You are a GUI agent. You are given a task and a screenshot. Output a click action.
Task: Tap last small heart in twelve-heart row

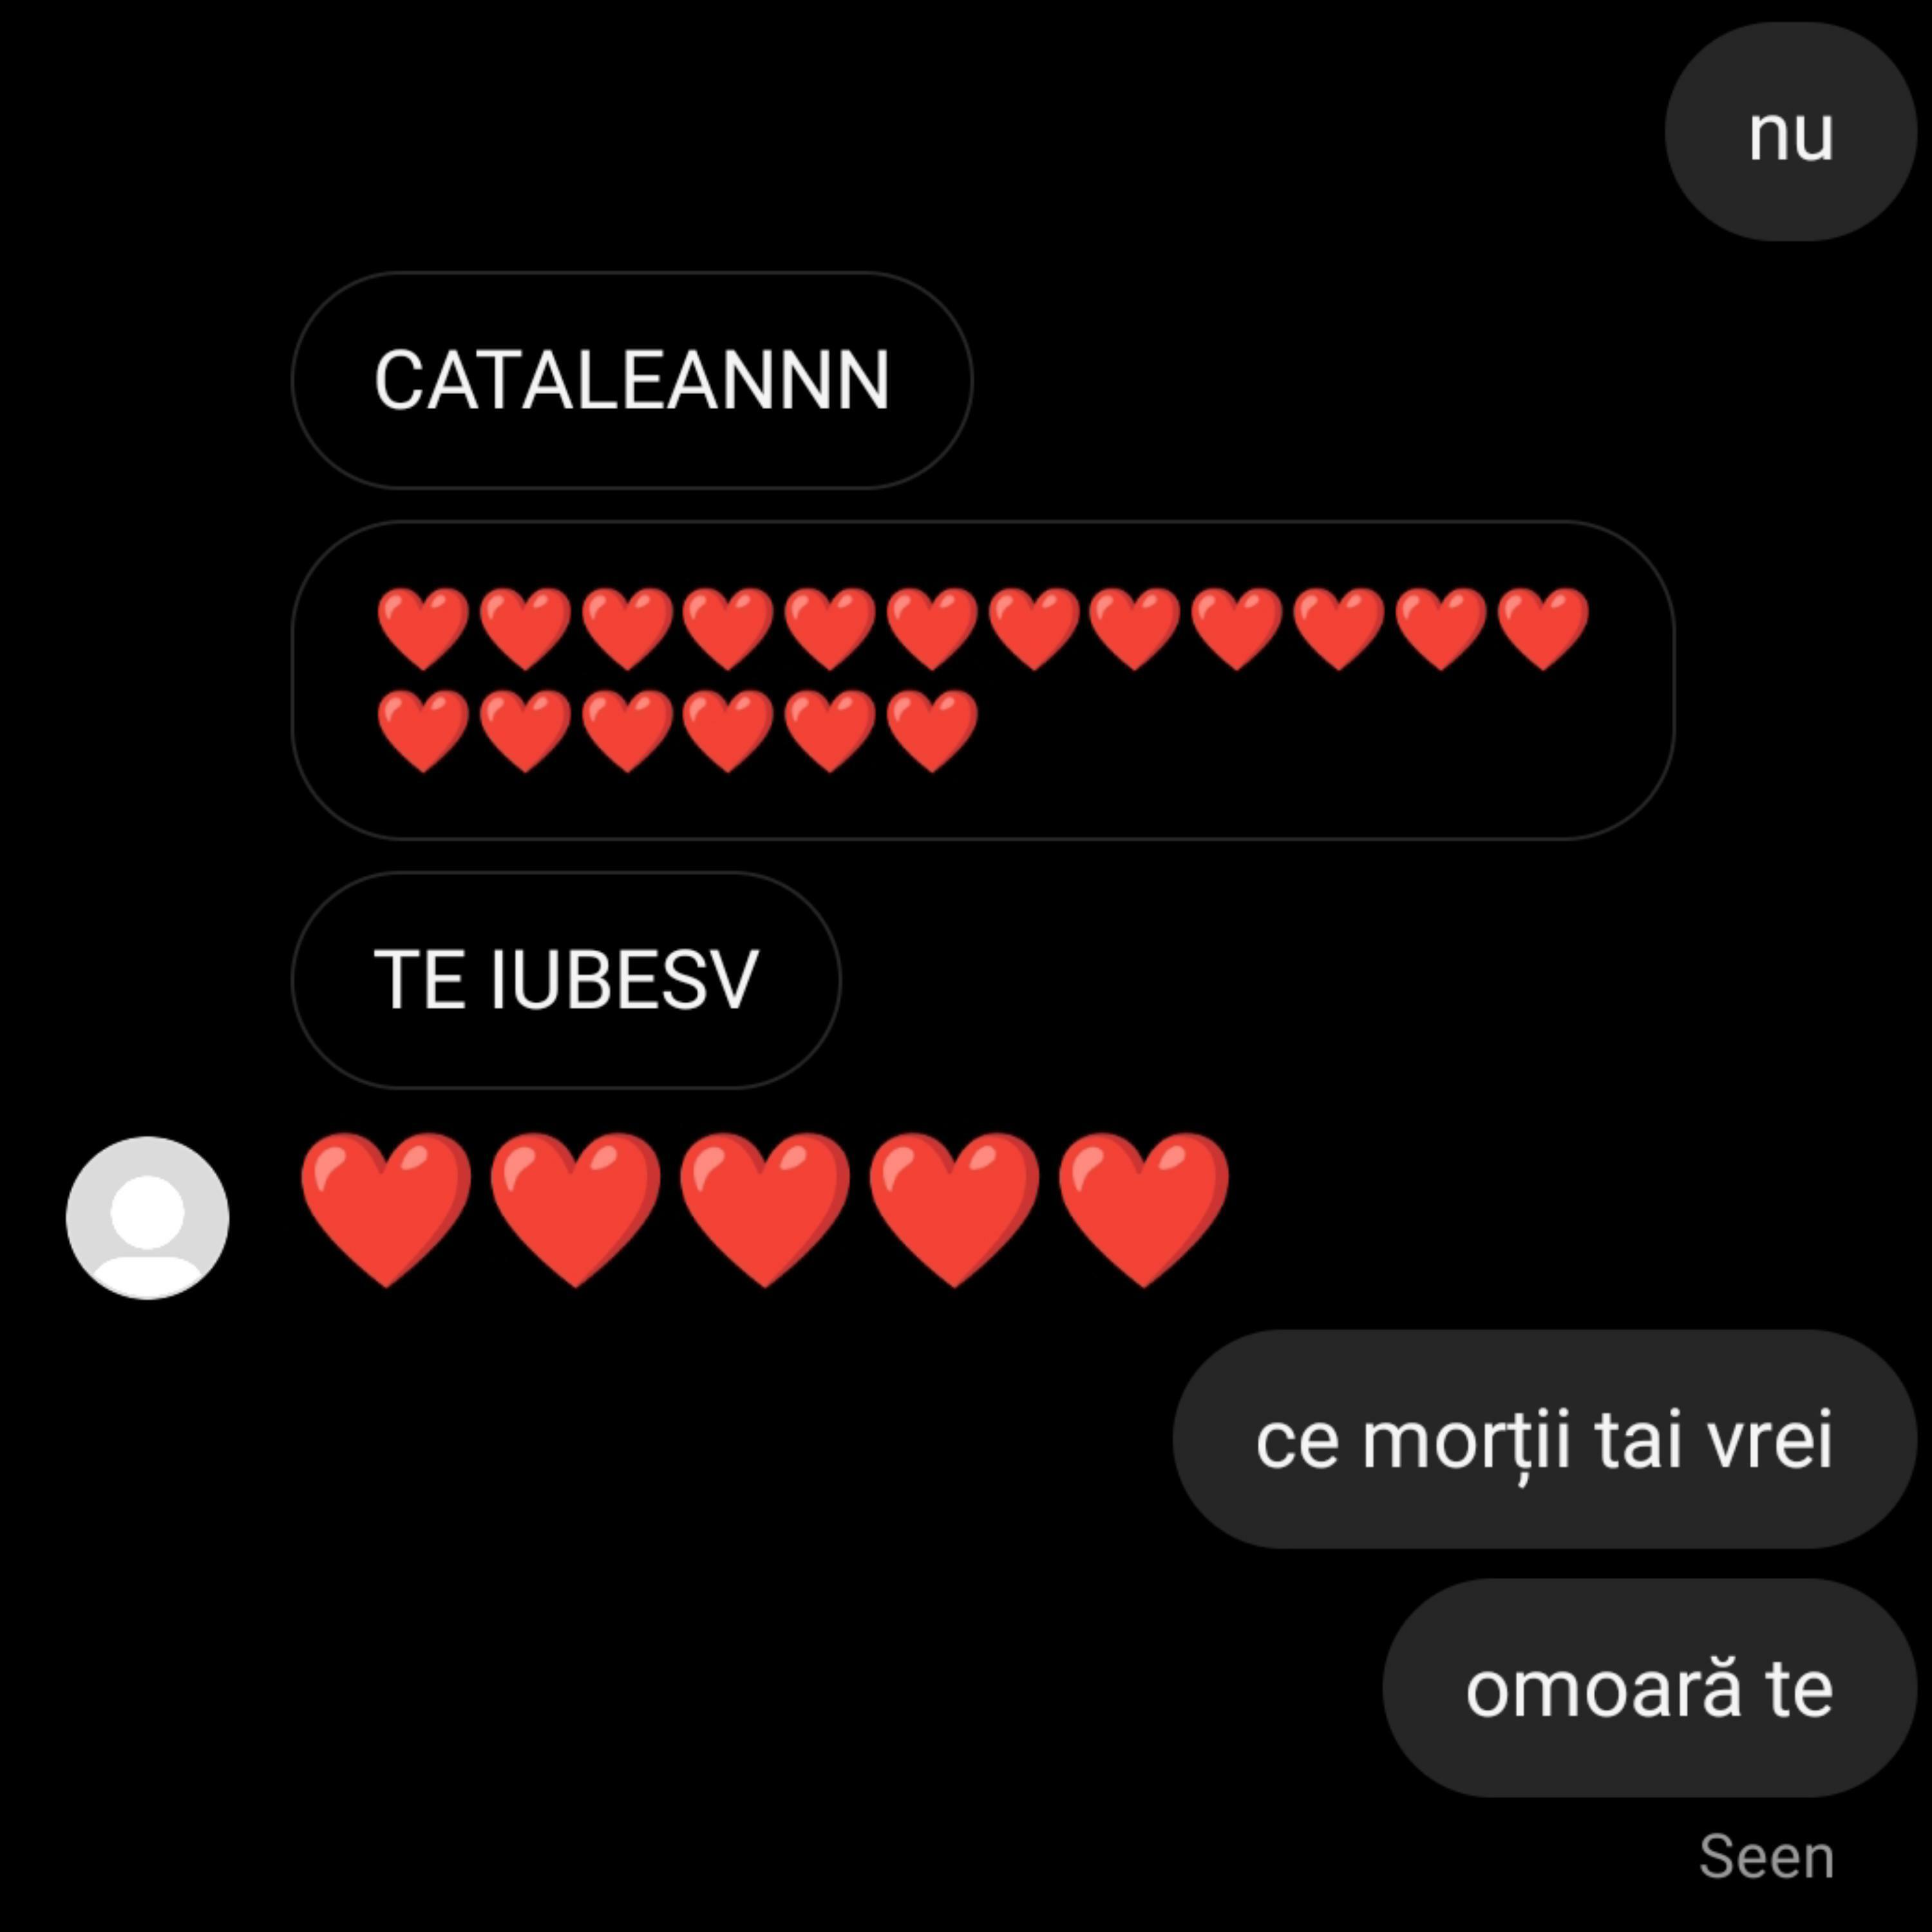[x=1543, y=629]
